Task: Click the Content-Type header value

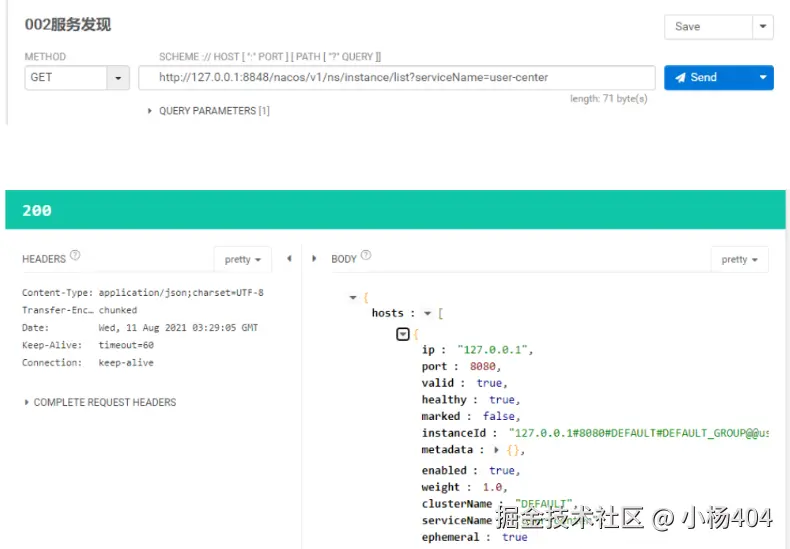Action: coord(181,293)
